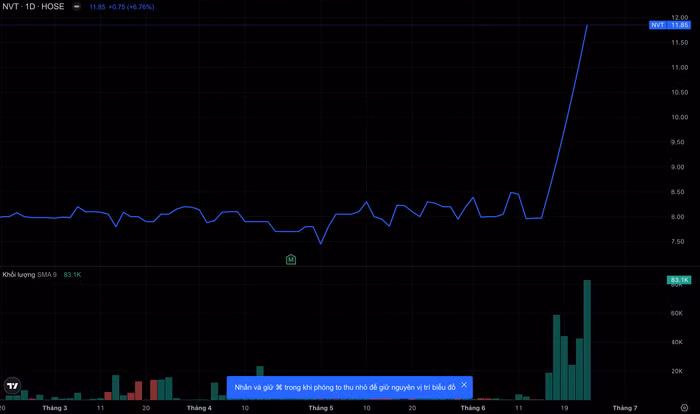Image resolution: width=700 pixels, height=414 pixels.
Task: Click the 12.00 level on price scale
Action: point(679,17)
